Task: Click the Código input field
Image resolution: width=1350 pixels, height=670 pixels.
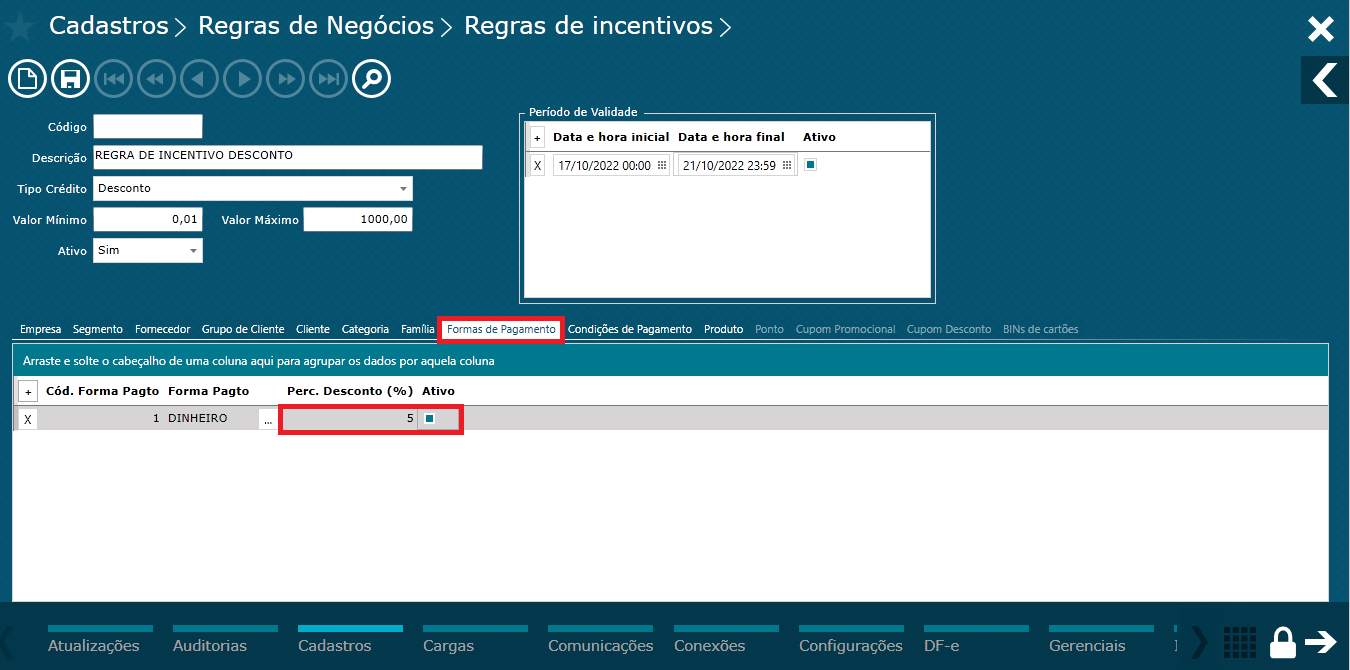Action: pyautogui.click(x=148, y=126)
